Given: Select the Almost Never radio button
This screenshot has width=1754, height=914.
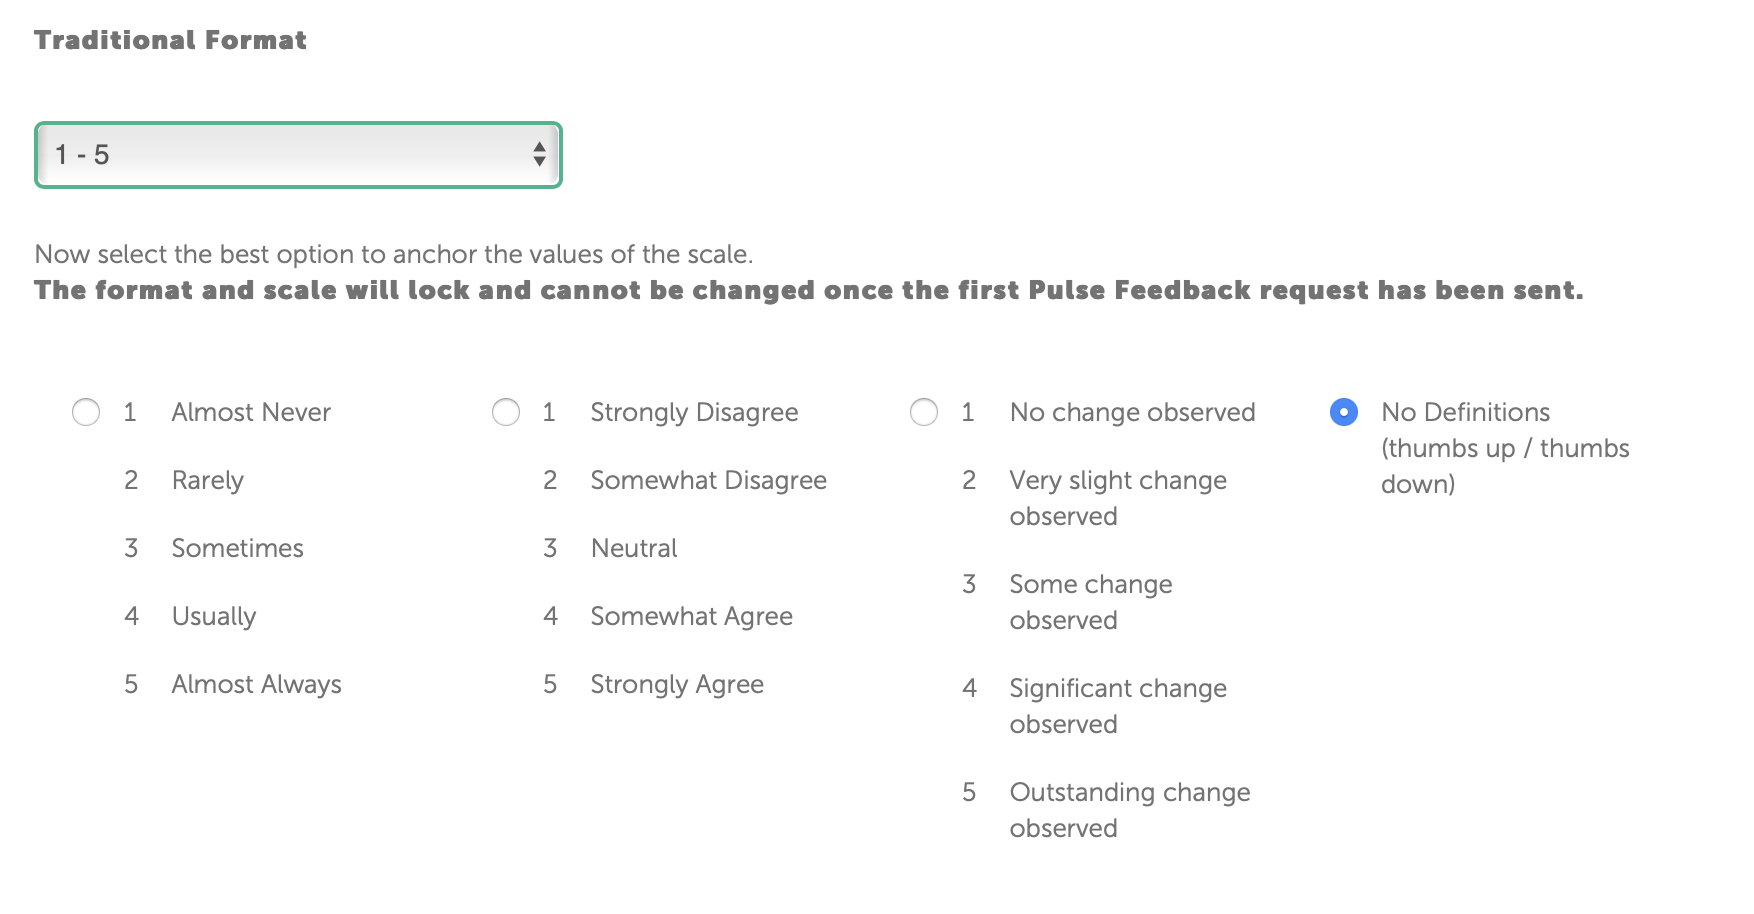Looking at the screenshot, I should point(86,412).
